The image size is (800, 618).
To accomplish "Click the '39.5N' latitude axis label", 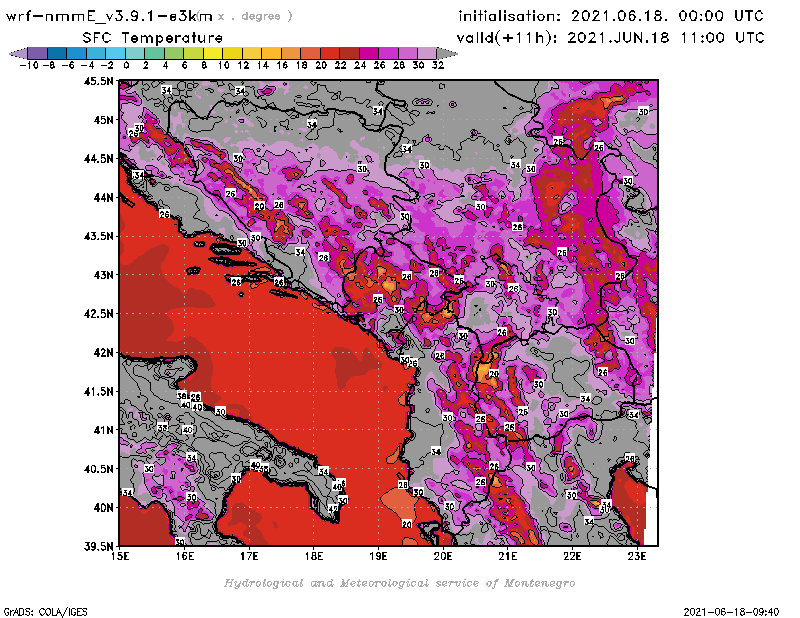I will click(98, 547).
